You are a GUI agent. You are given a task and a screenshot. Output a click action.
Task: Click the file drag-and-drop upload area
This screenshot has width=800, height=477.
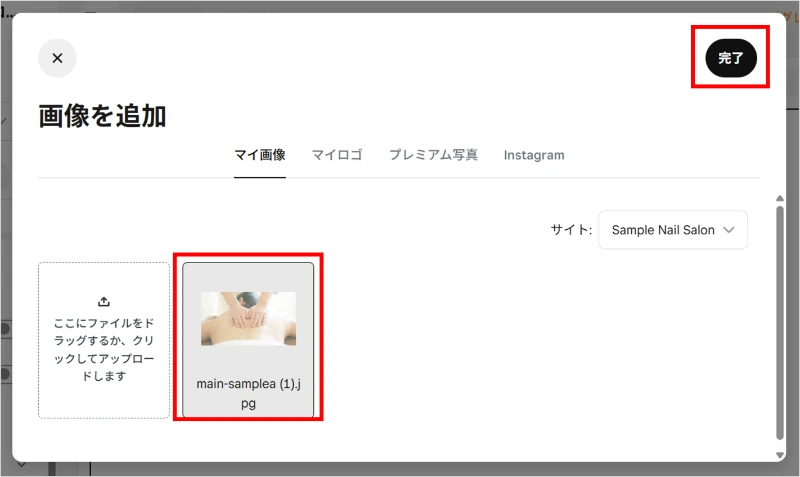click(104, 340)
